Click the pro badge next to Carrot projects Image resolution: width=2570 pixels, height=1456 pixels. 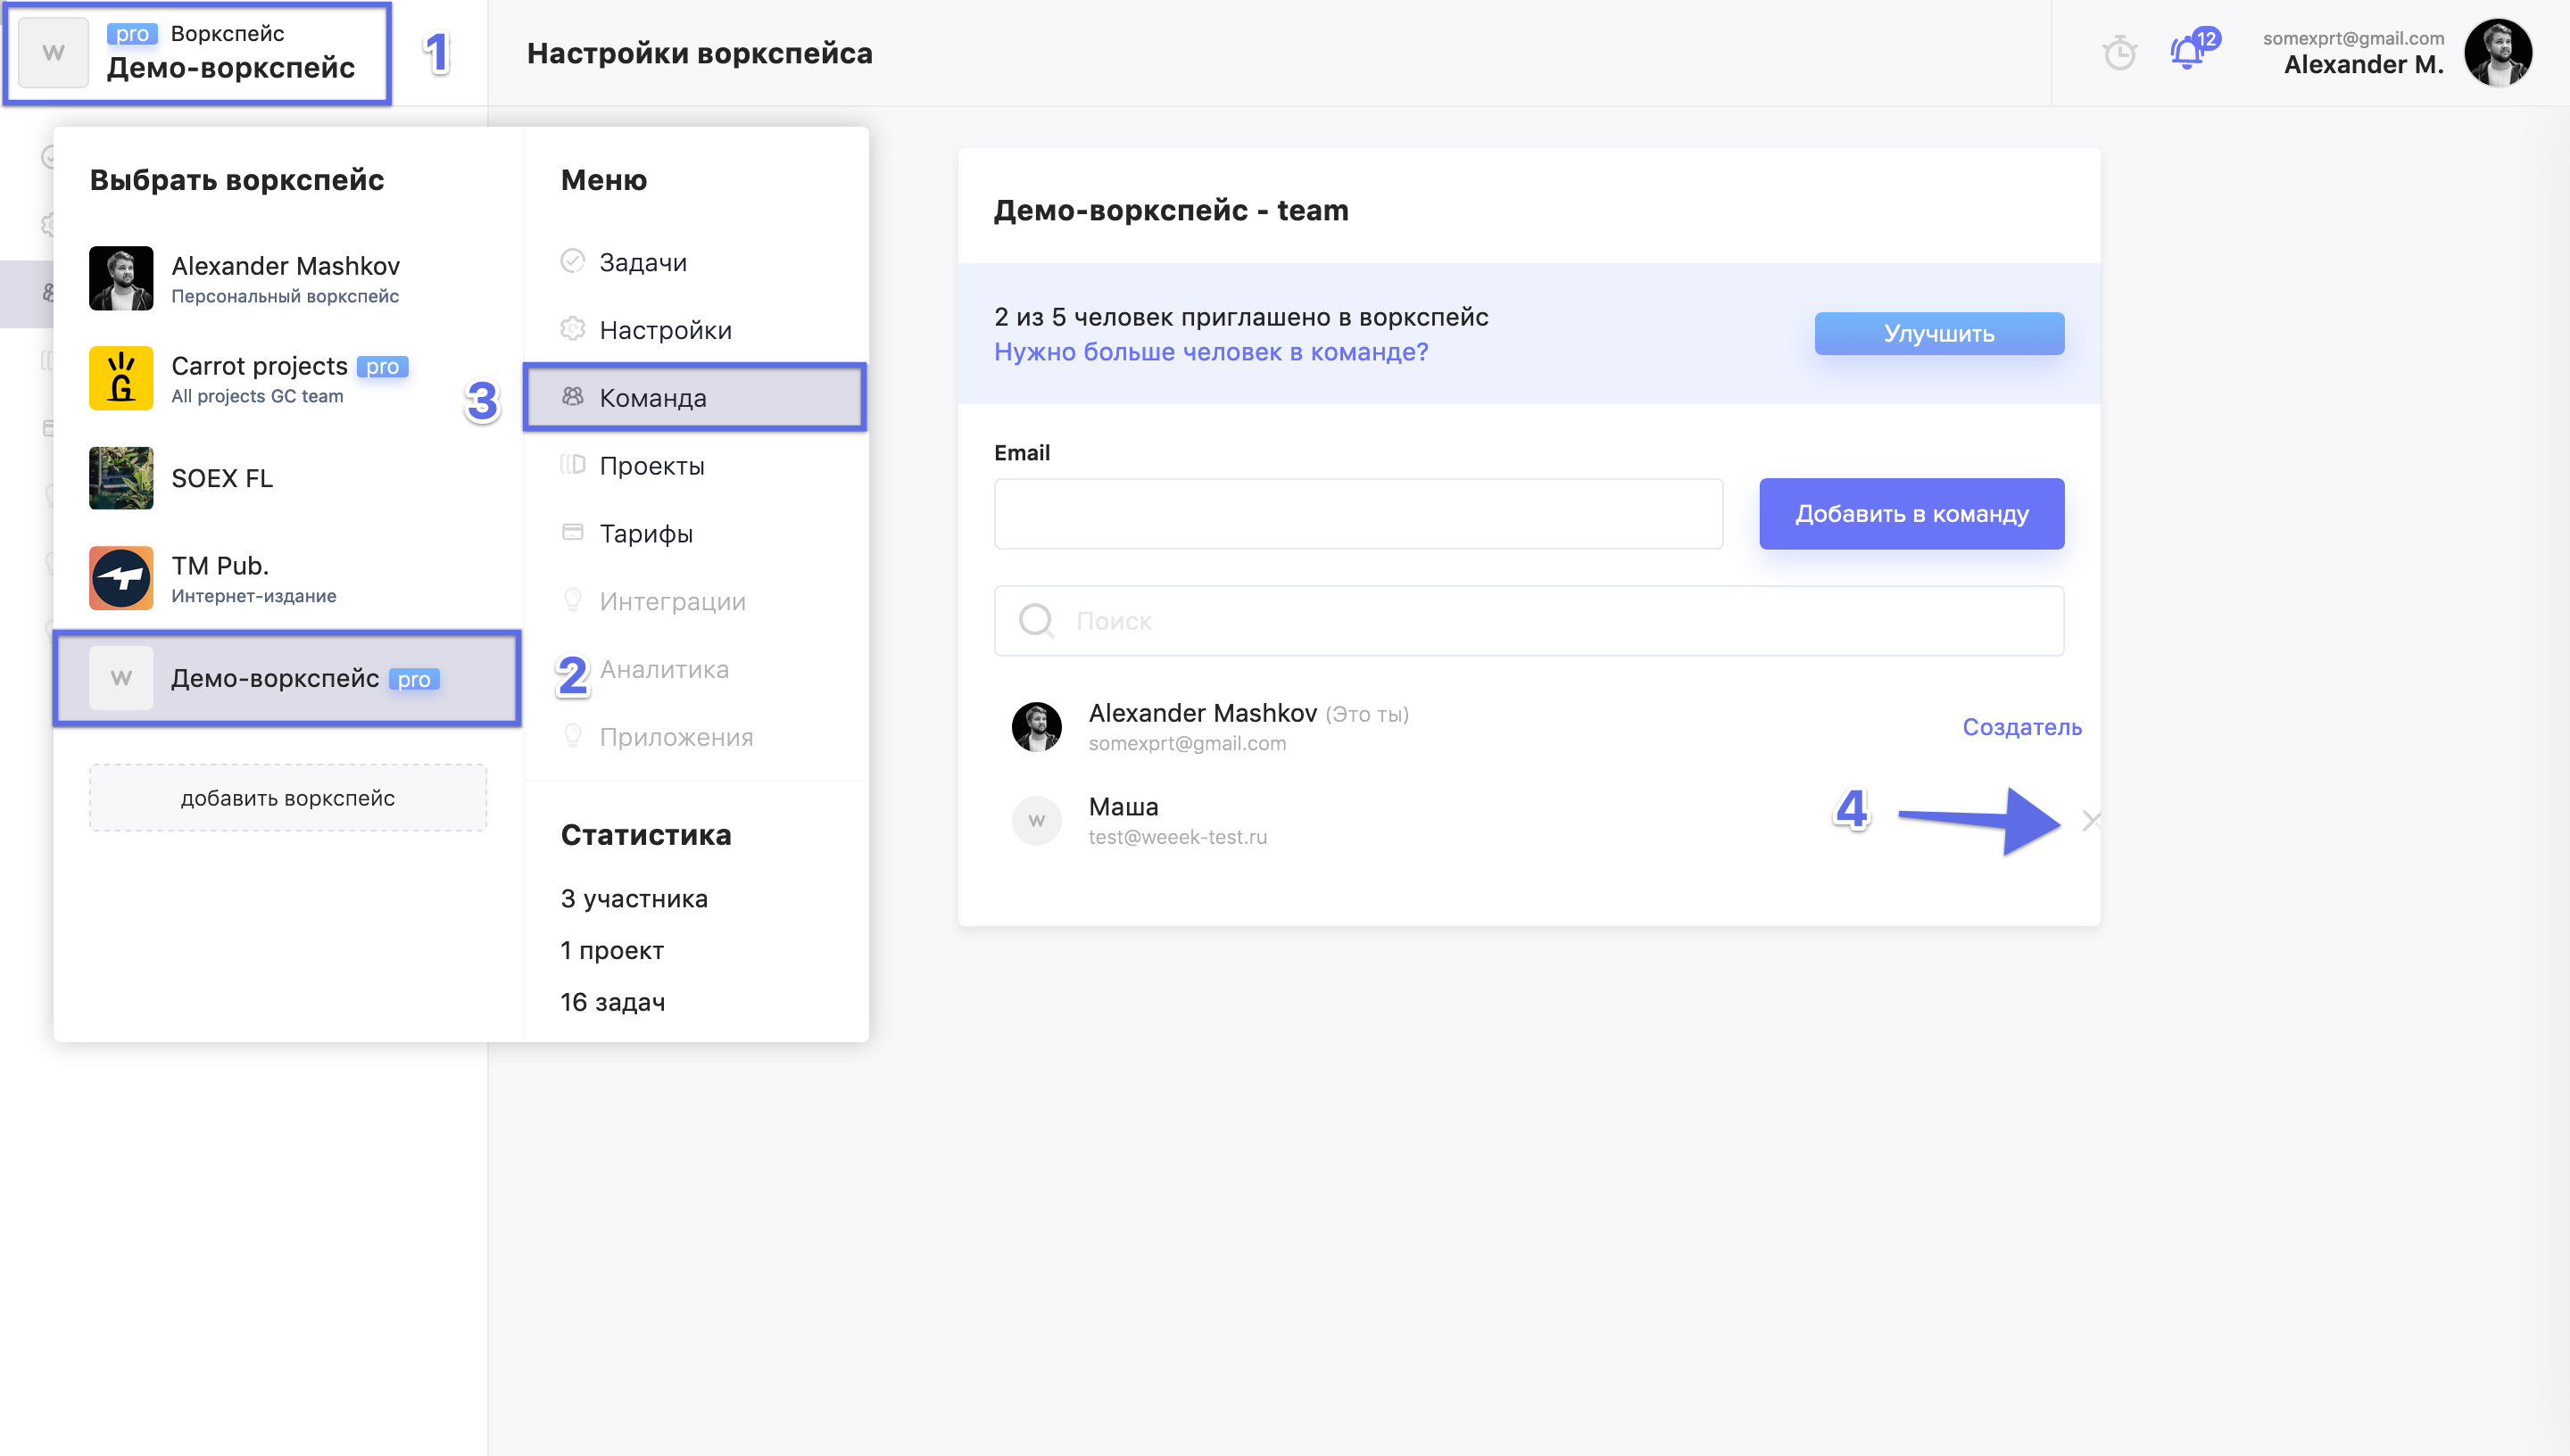[x=382, y=367]
